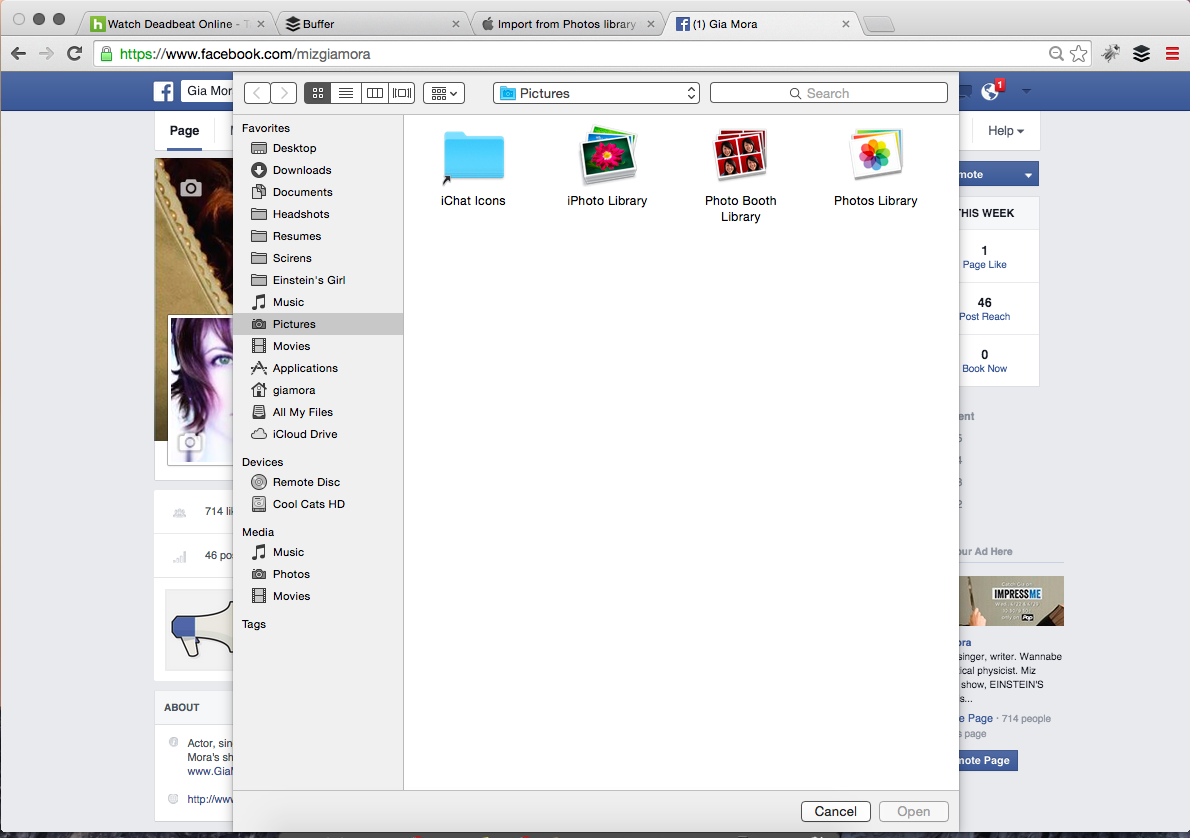Click the Facebook logo icon
The image size is (1190, 838).
point(164,91)
